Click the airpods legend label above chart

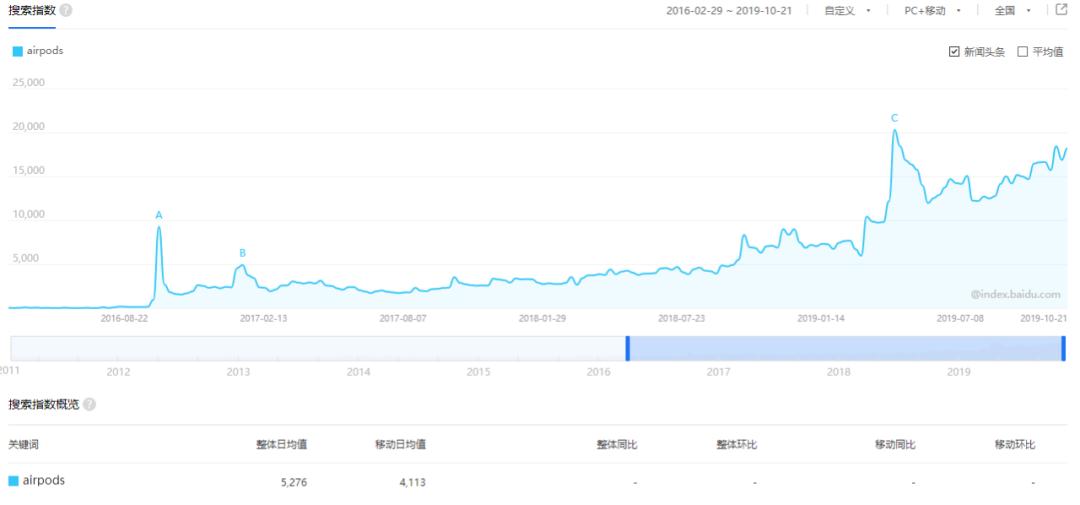[45, 51]
